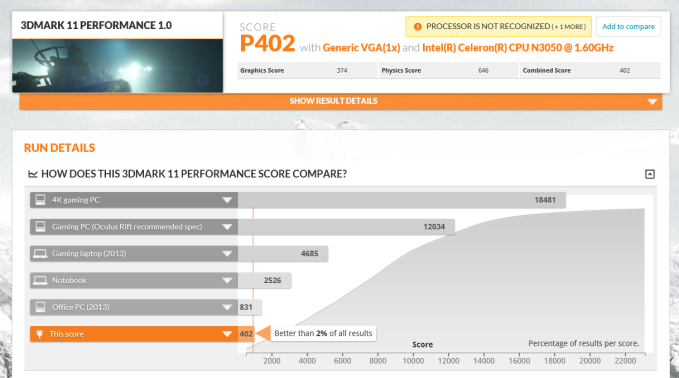This screenshot has width=679, height=378.
Task: Click the Percentage of results per score caption
Action: coord(583,343)
